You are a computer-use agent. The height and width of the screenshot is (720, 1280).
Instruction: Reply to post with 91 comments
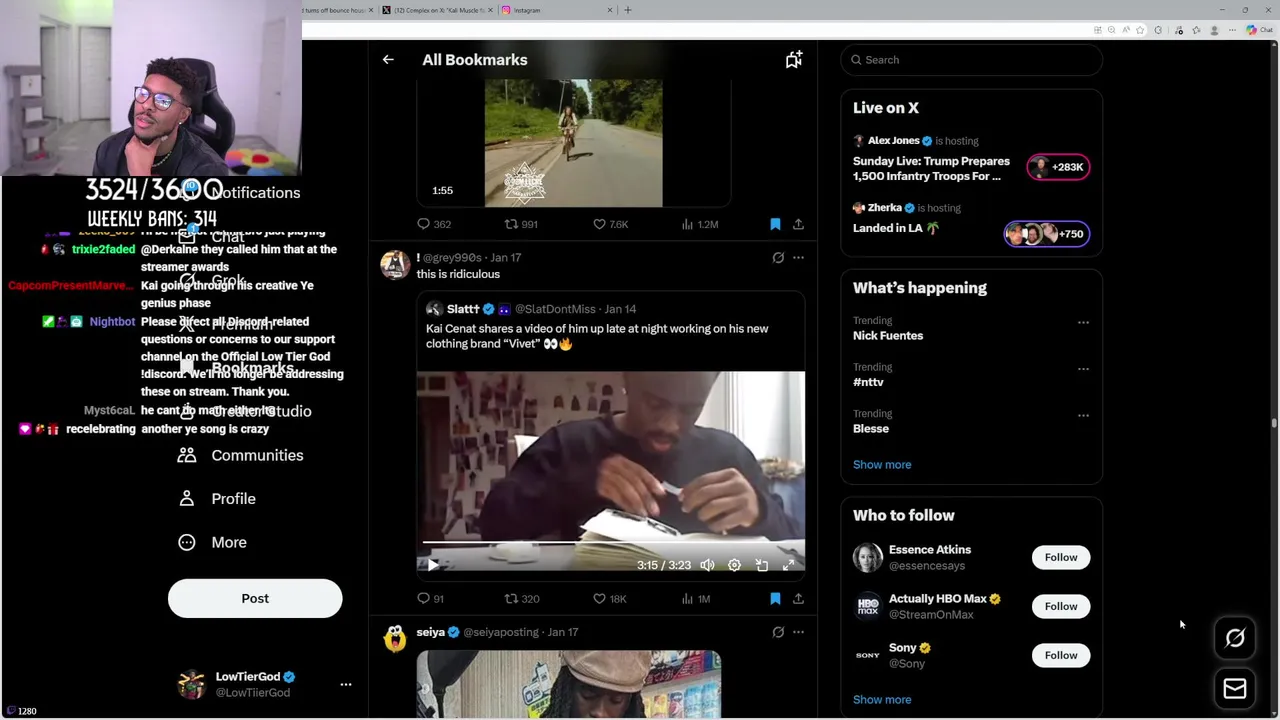[x=431, y=598]
